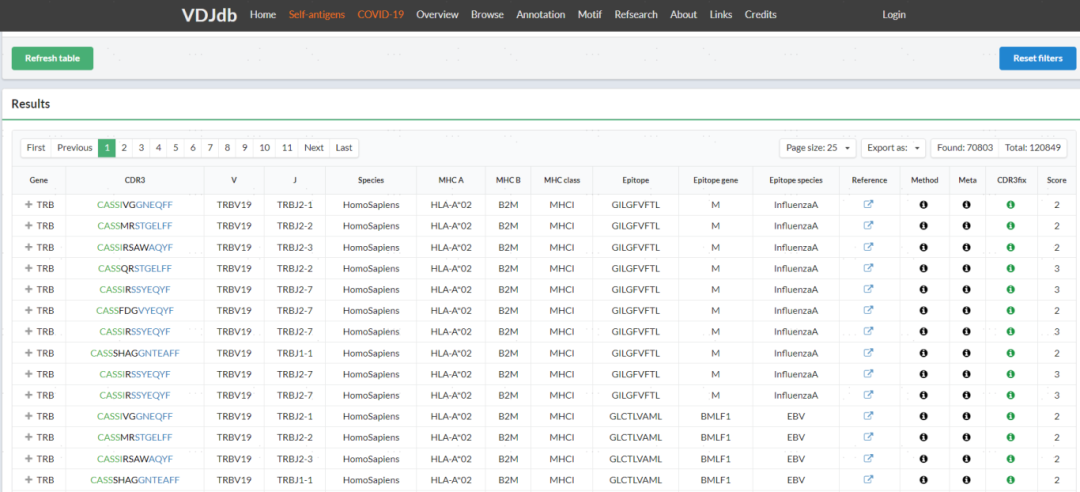This screenshot has width=1080, height=492.
Task: Open reference link for first EBV row
Action: [x=869, y=416]
